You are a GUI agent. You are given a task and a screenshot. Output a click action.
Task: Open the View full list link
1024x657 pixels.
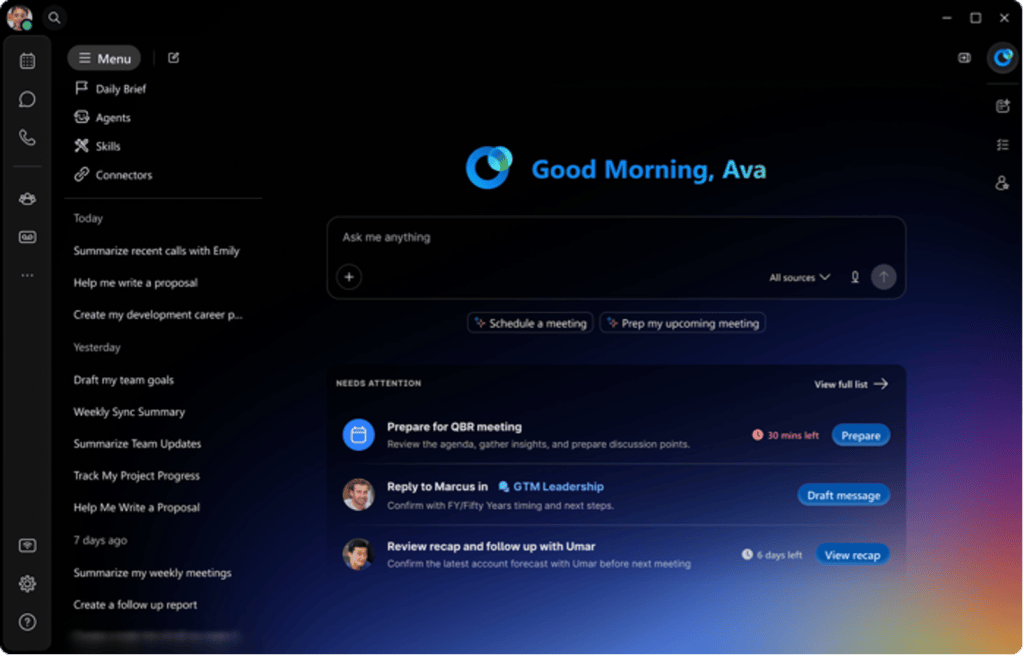pos(851,385)
